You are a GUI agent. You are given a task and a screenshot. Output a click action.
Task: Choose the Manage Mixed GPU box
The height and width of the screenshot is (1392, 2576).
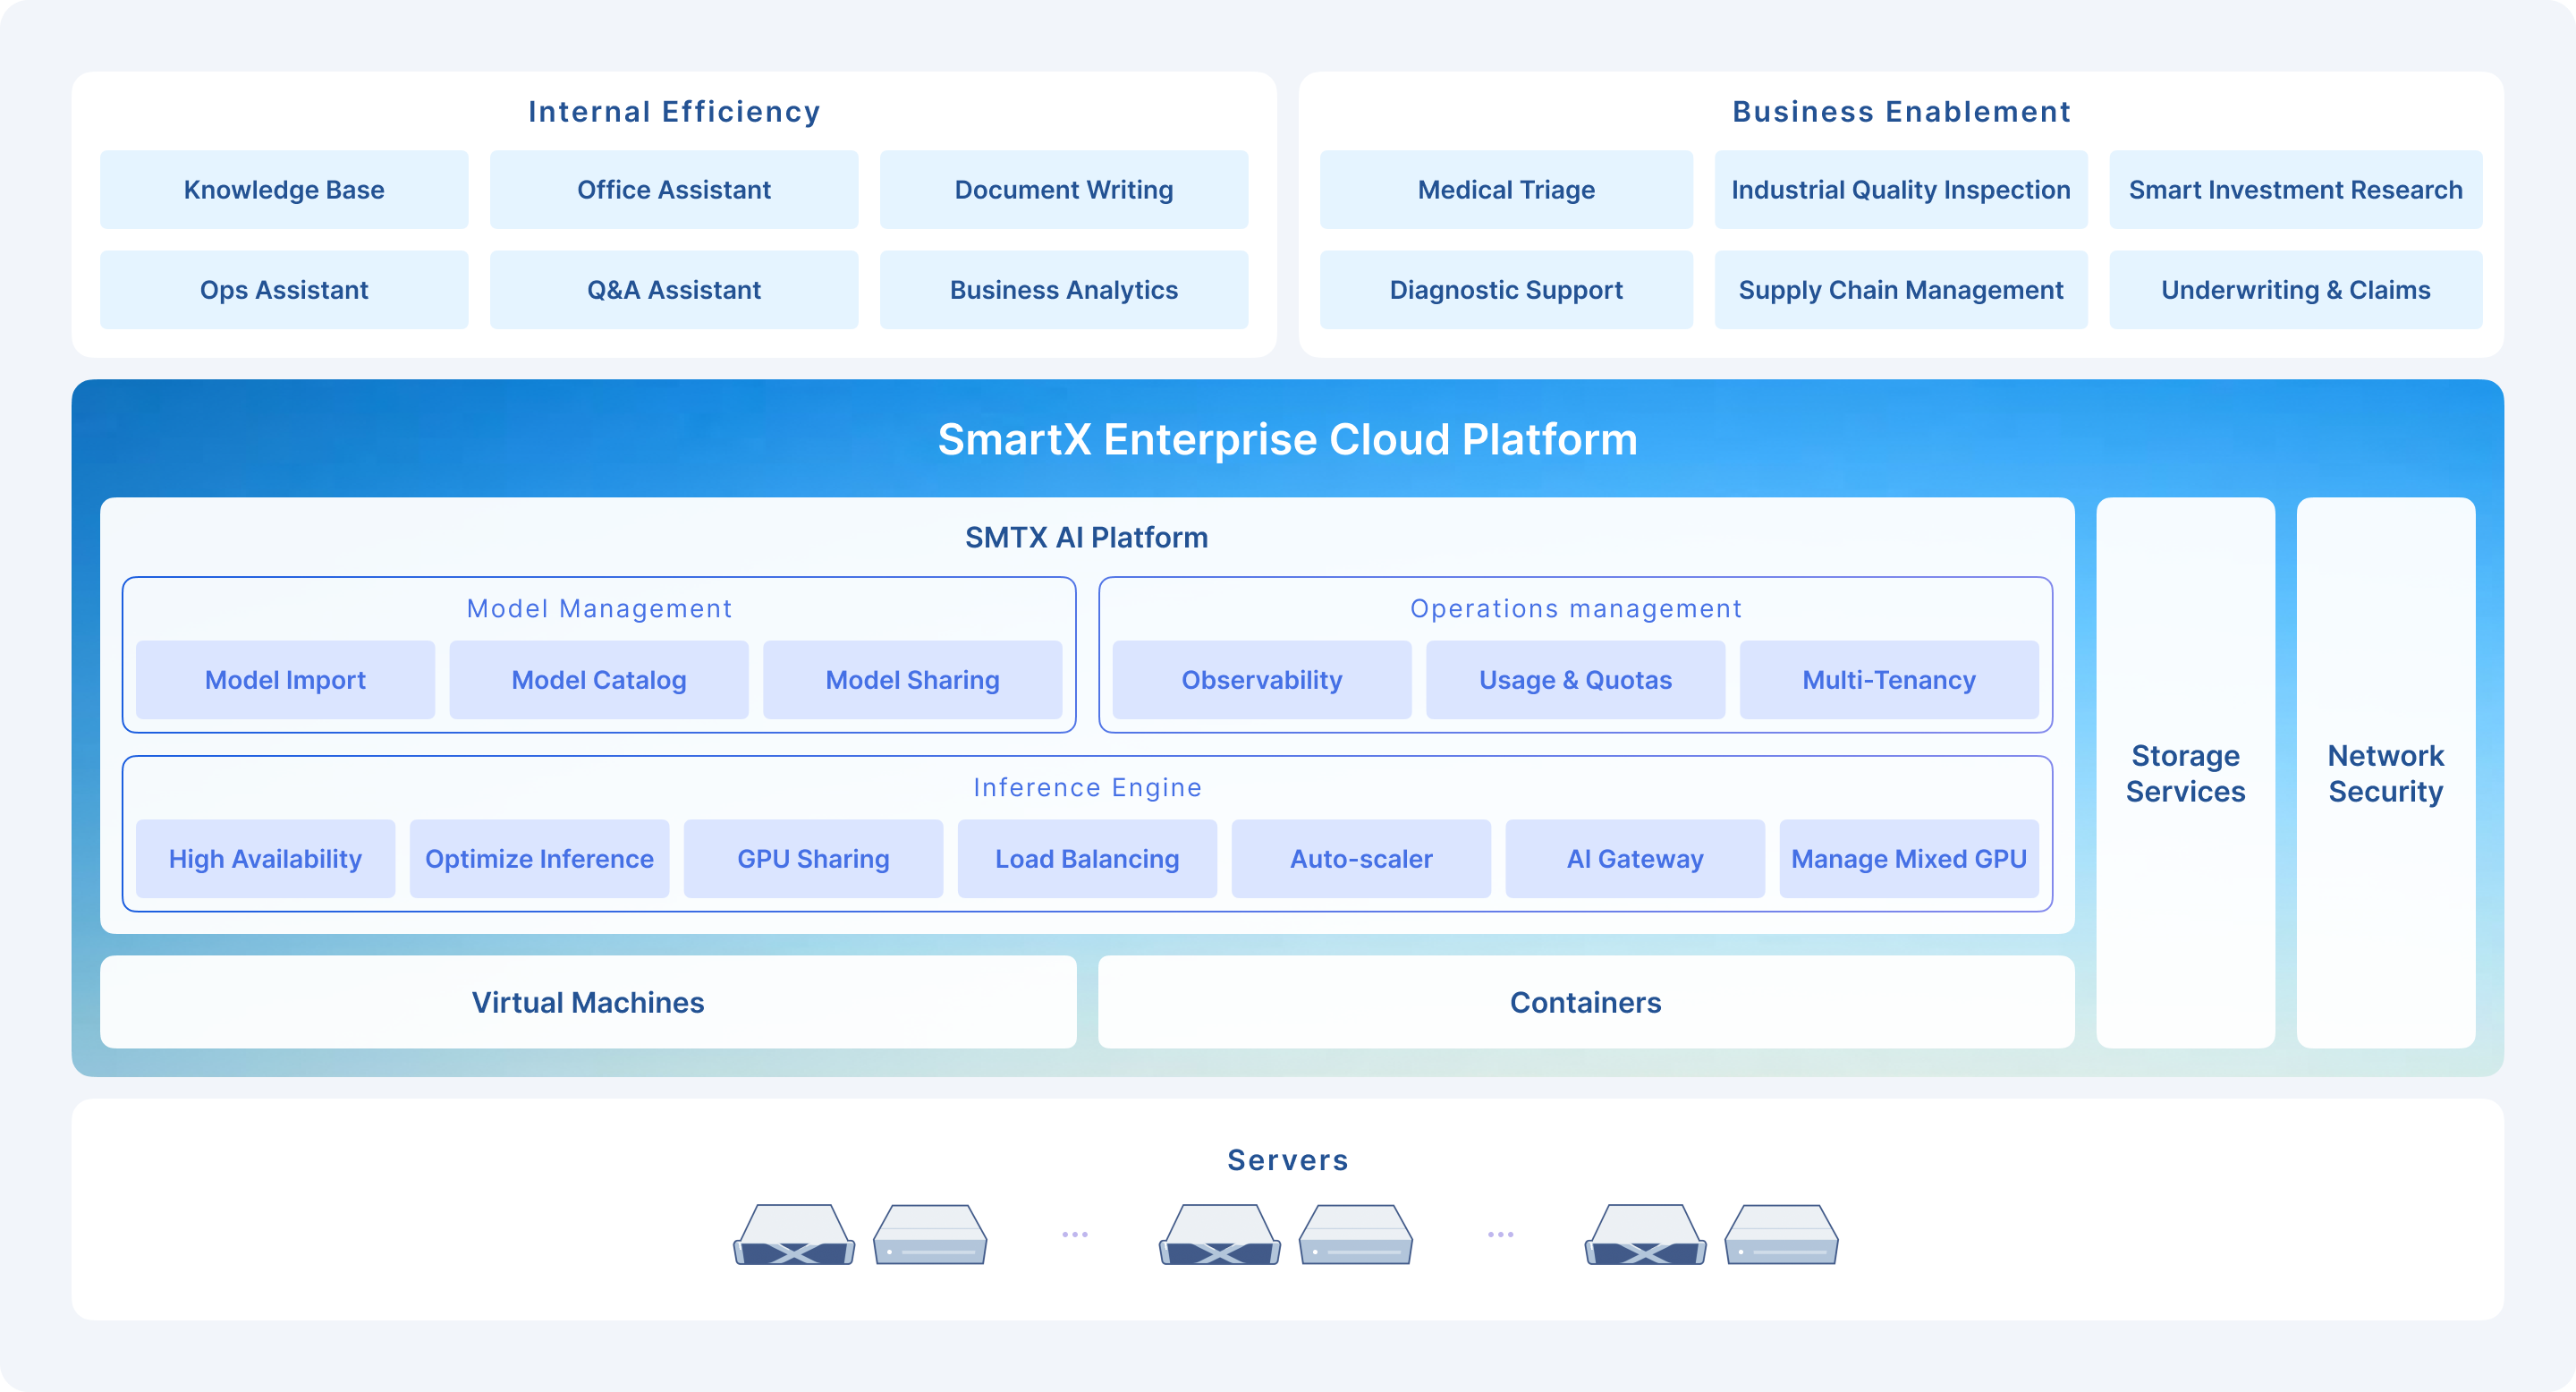(x=1909, y=859)
